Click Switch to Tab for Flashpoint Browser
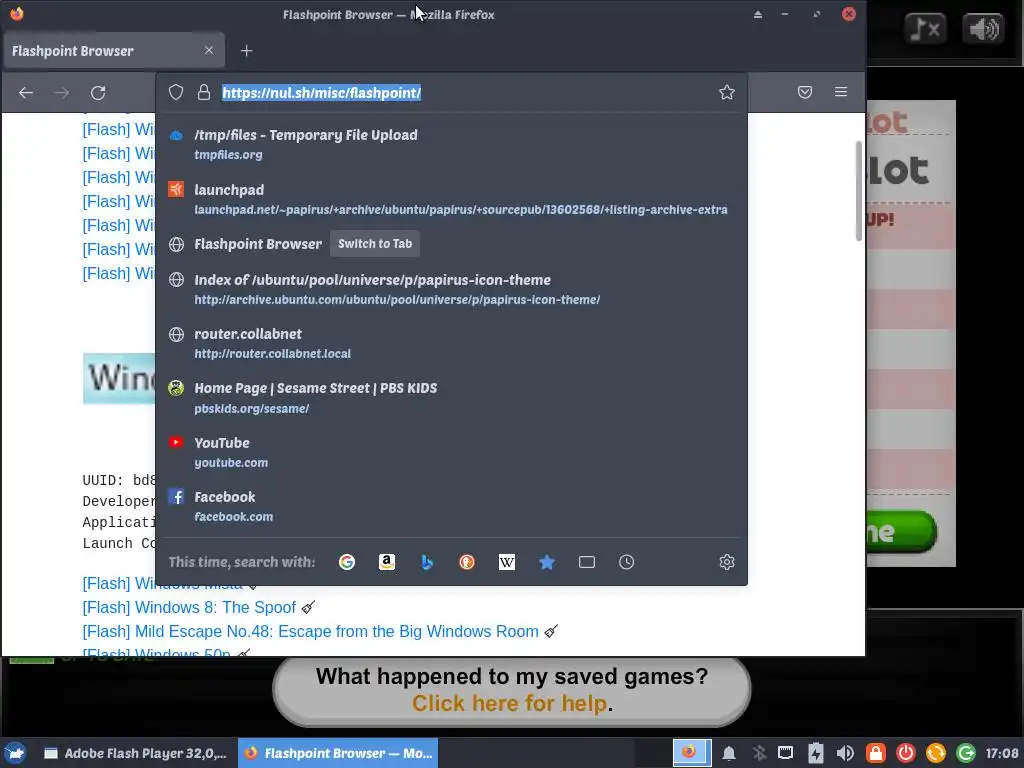This screenshot has width=1024, height=768. click(375, 244)
